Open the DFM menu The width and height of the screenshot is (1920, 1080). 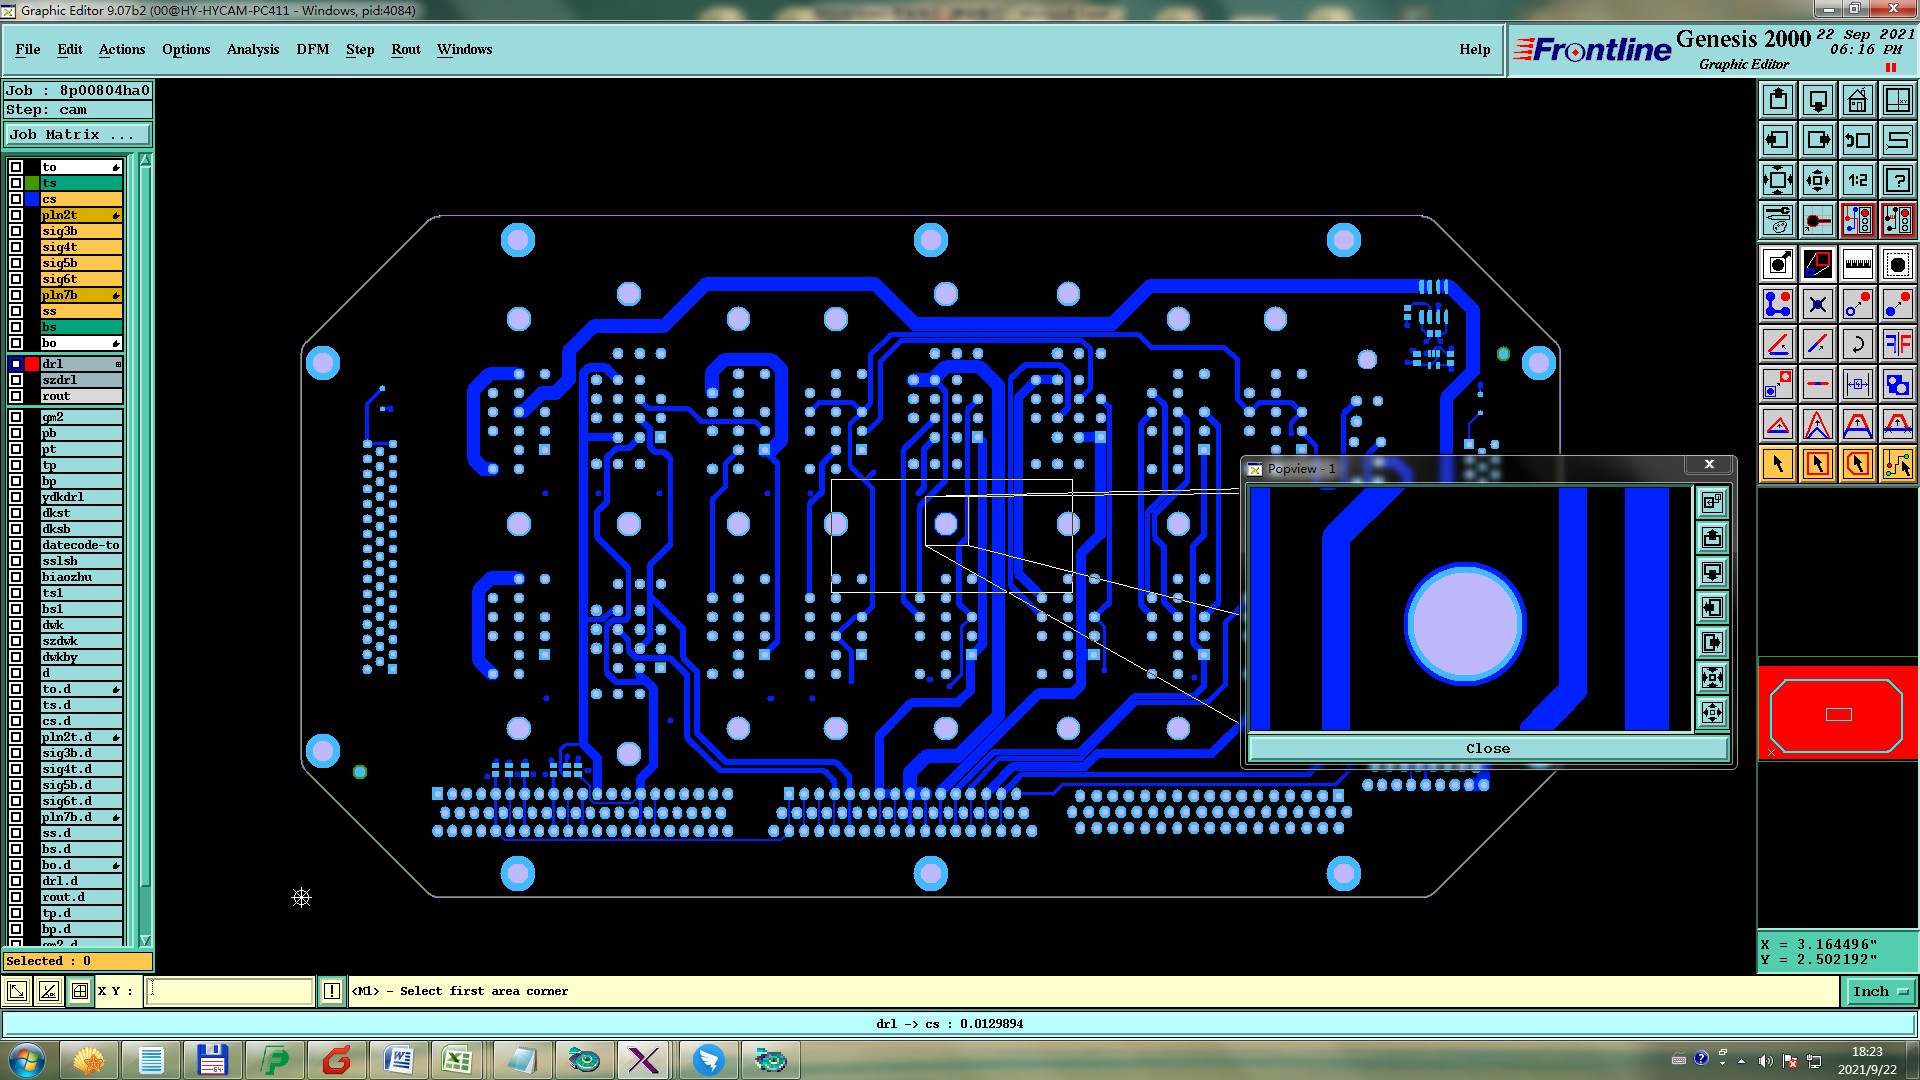(312, 49)
